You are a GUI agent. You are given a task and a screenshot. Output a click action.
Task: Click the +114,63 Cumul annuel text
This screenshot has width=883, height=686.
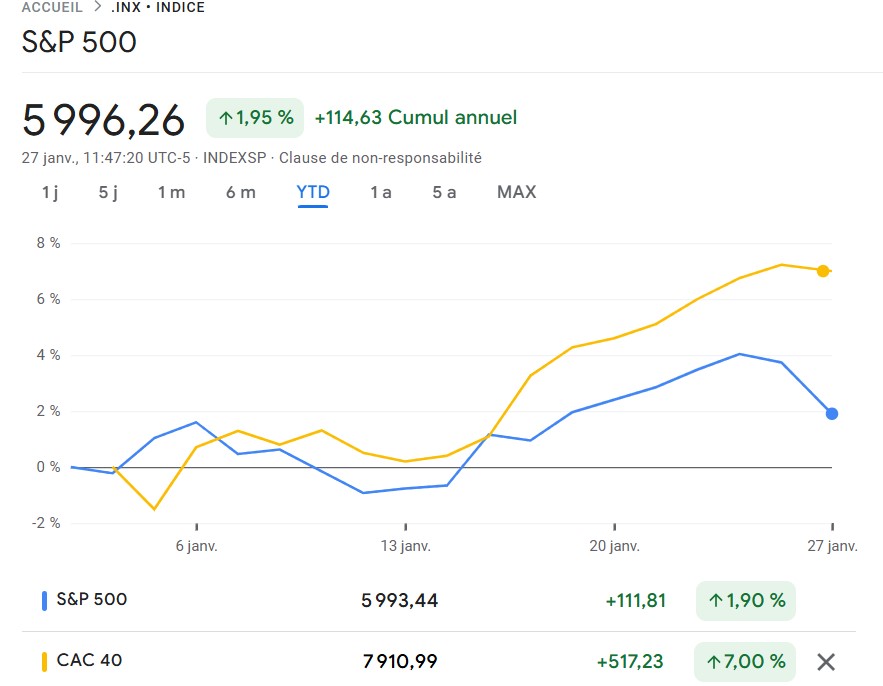coord(416,117)
